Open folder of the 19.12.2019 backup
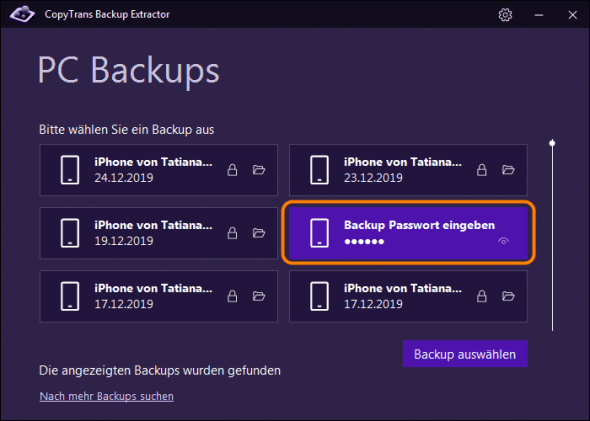 click(x=259, y=233)
